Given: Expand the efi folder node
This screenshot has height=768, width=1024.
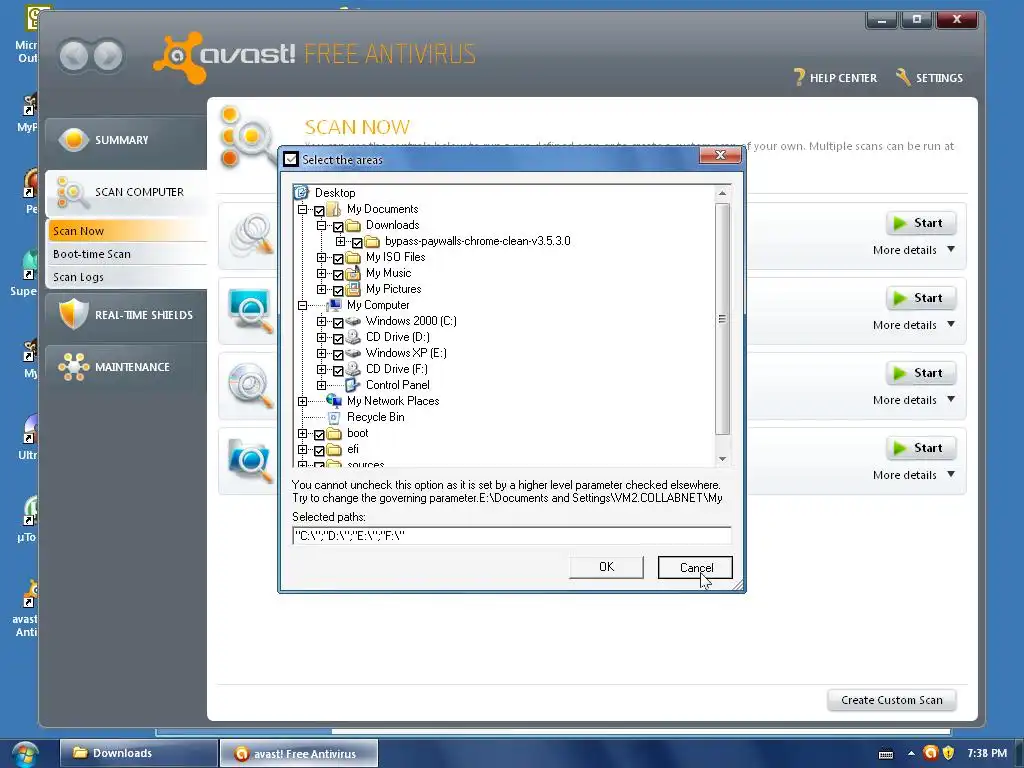Looking at the screenshot, I should click(x=302, y=449).
